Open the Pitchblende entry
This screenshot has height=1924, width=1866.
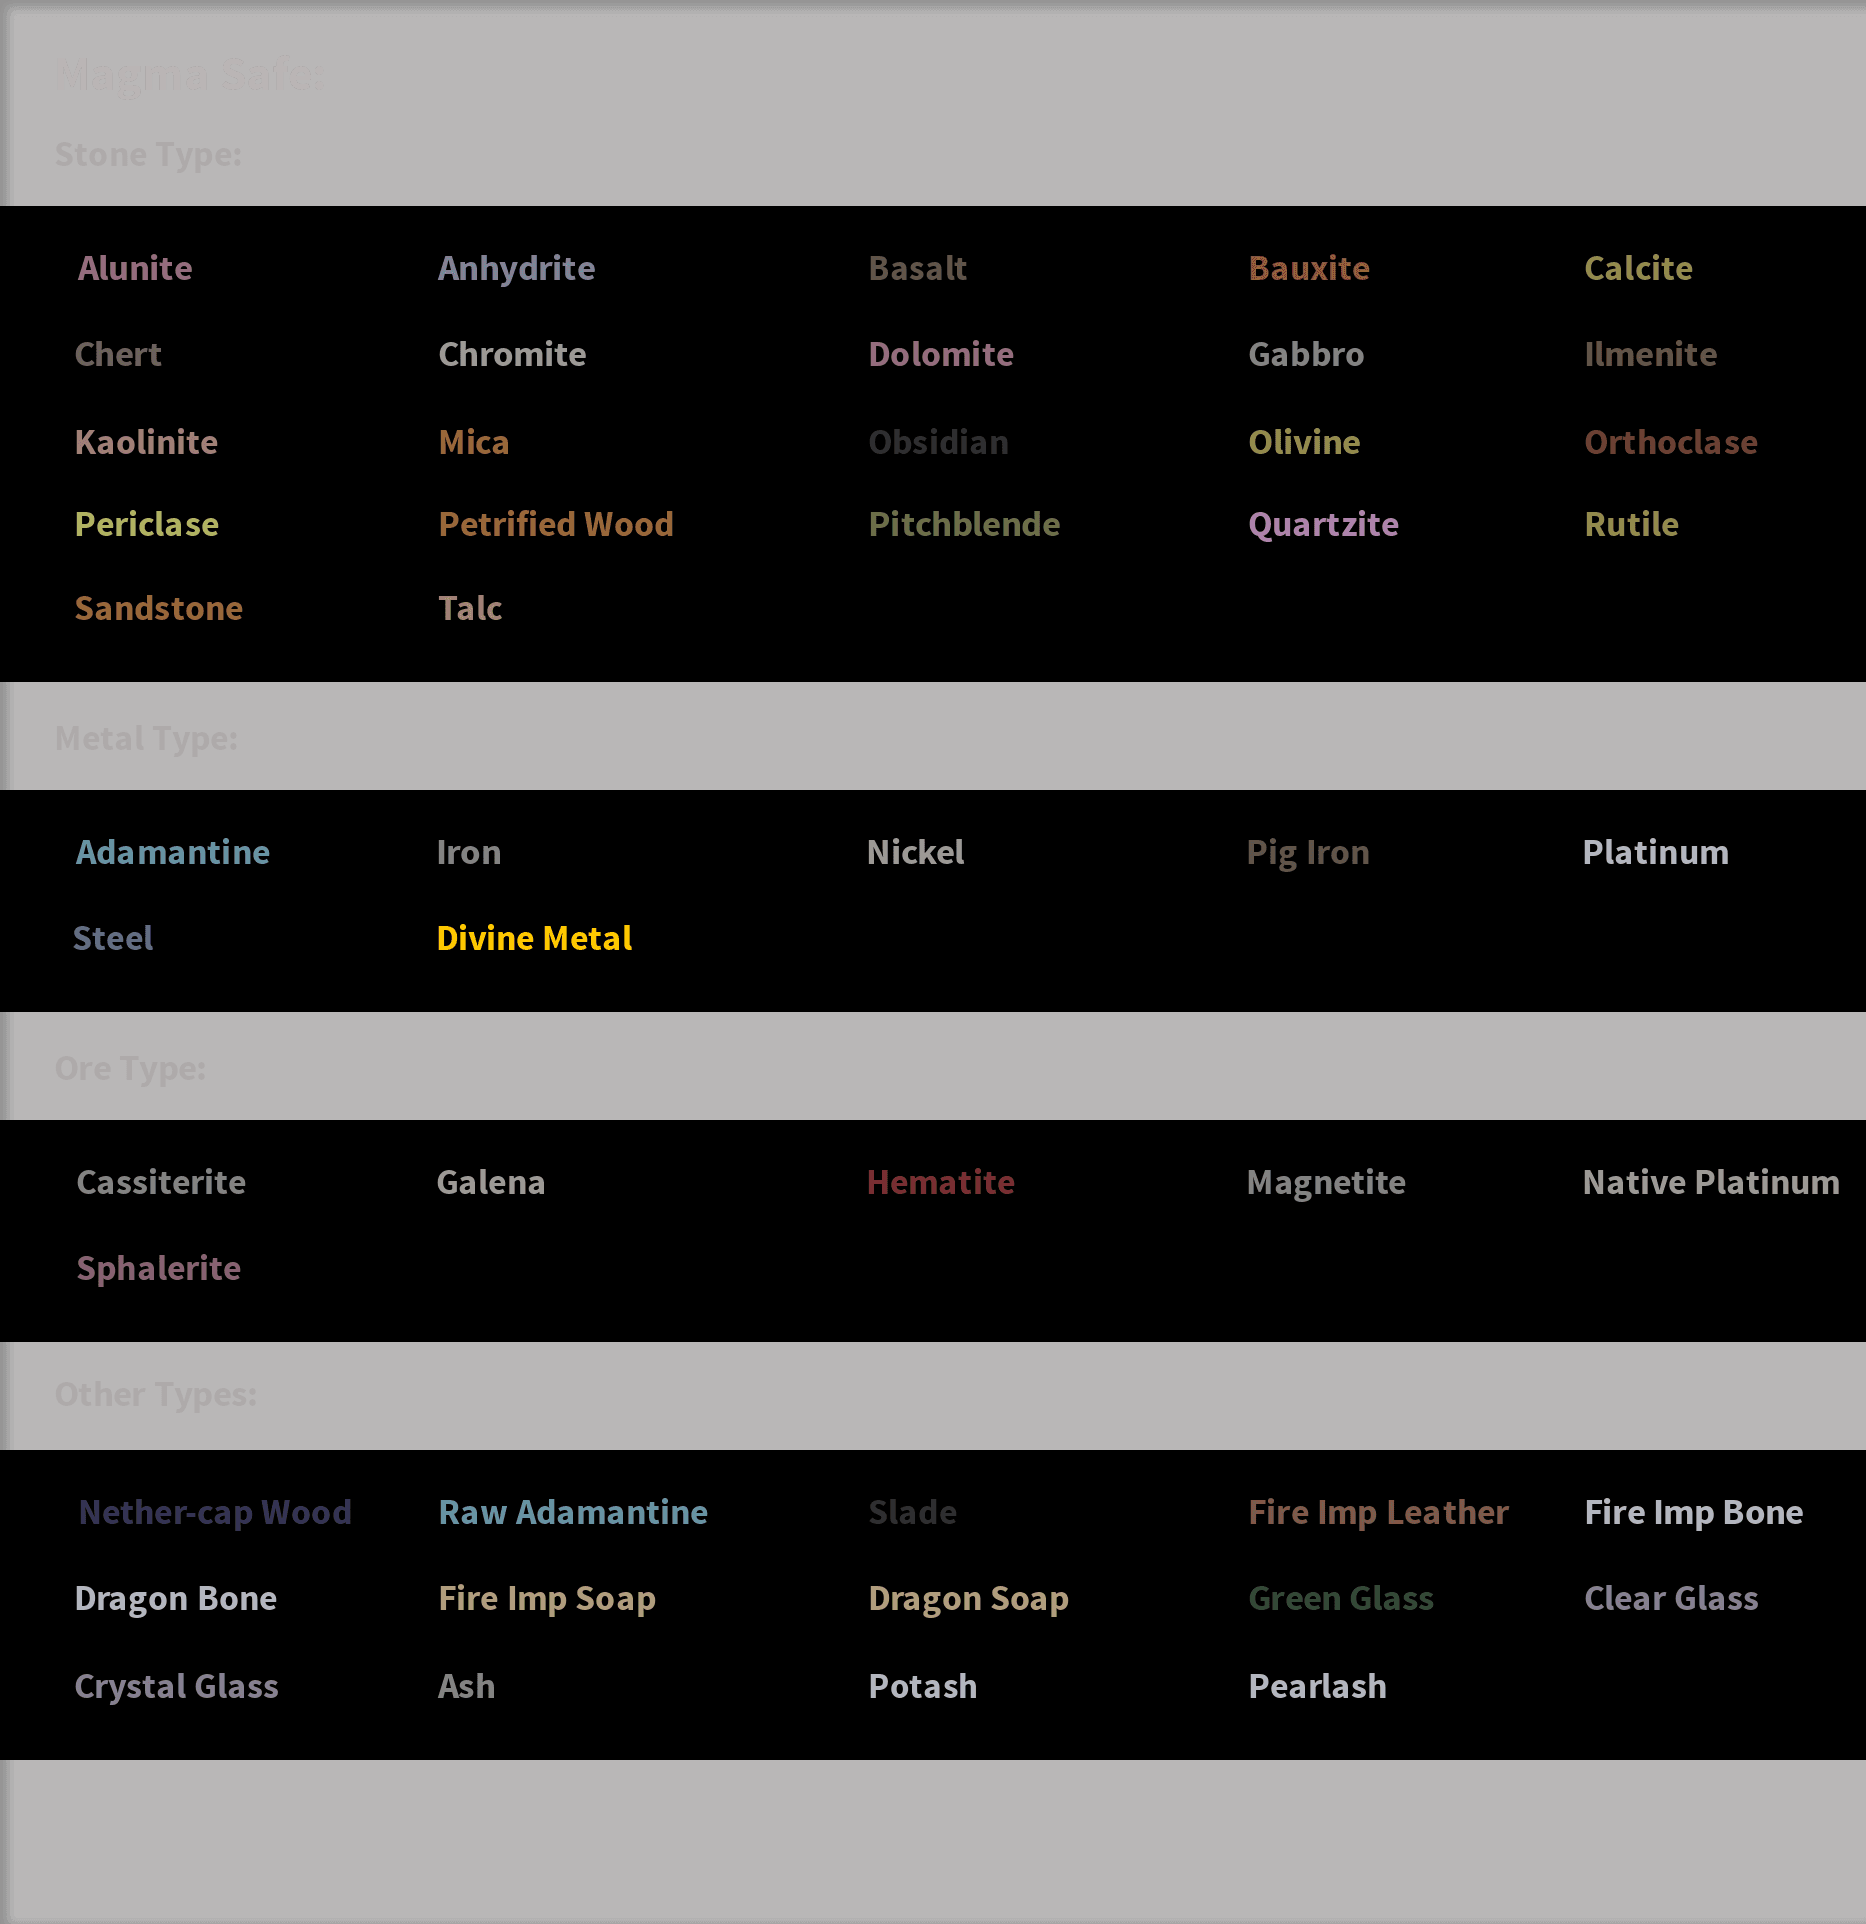tap(964, 524)
